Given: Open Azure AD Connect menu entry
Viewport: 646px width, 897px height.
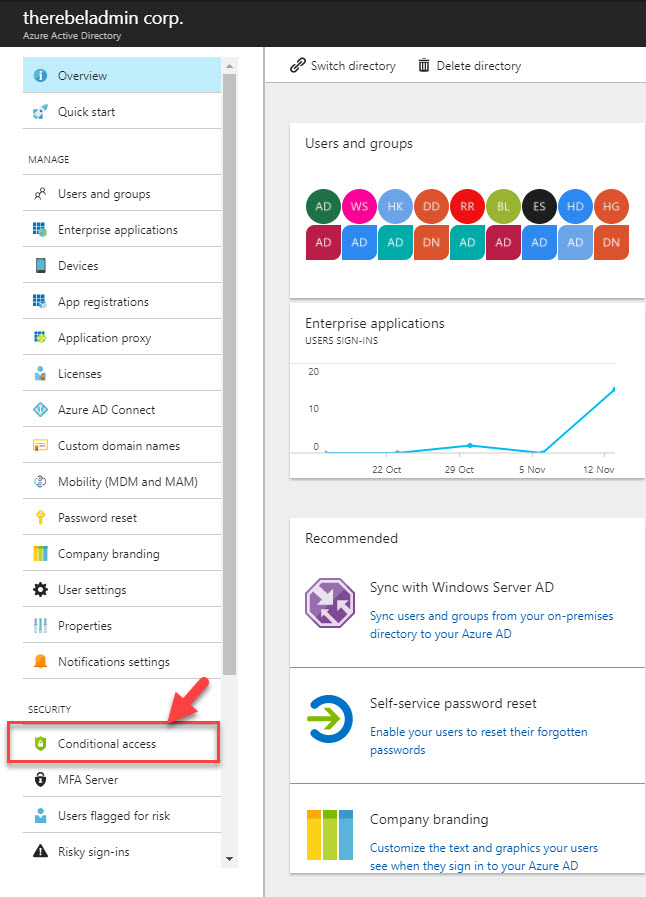Looking at the screenshot, I should pos(122,409).
